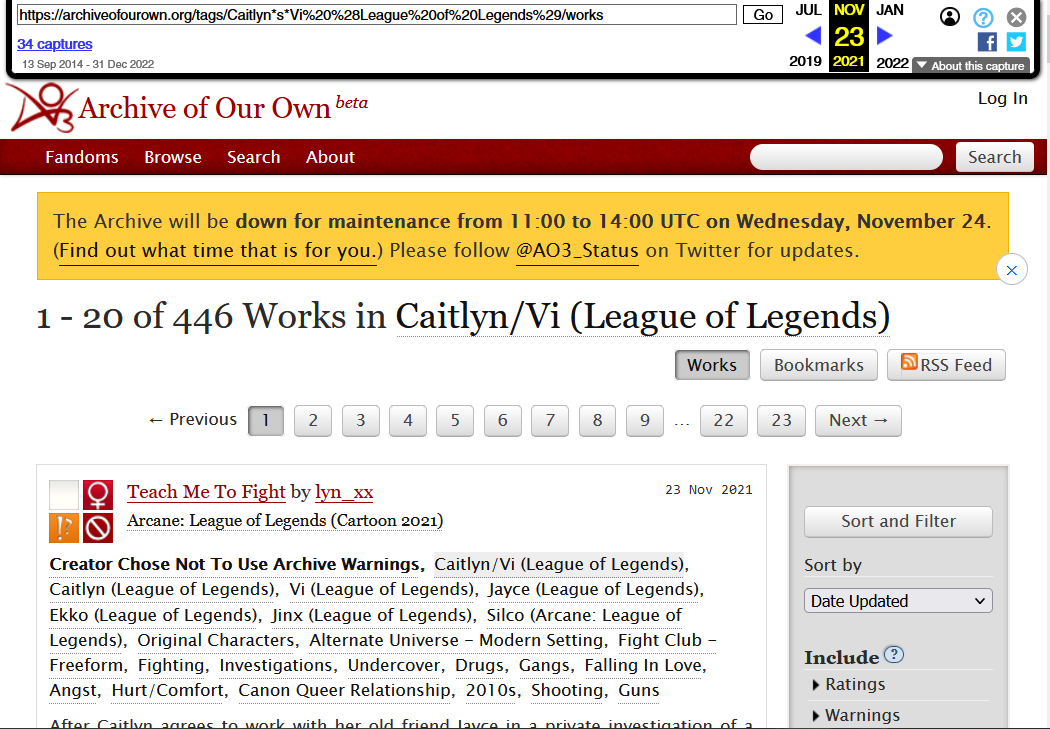Click the Hurt/Comfort tag
The width and height of the screenshot is (1050, 729).
[168, 690]
